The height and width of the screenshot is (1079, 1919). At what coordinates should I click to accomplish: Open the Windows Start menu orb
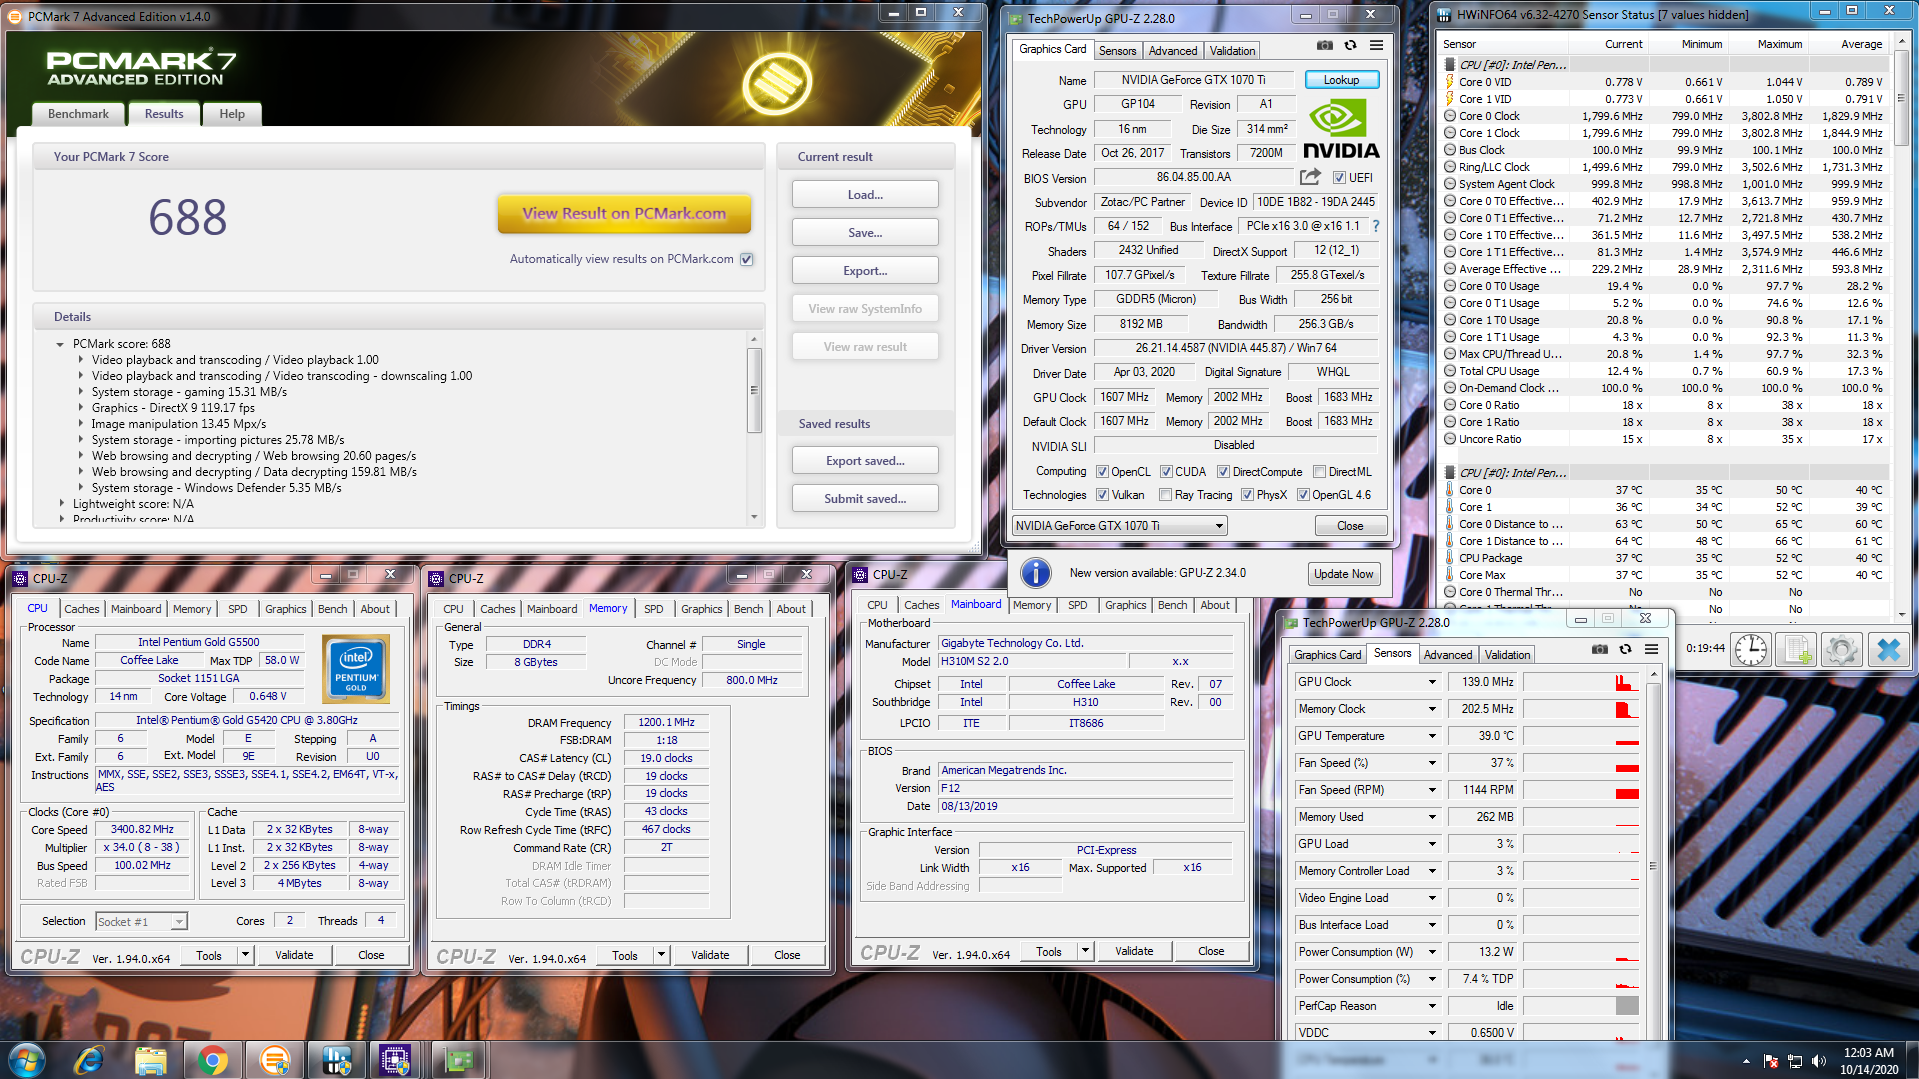click(x=27, y=1060)
